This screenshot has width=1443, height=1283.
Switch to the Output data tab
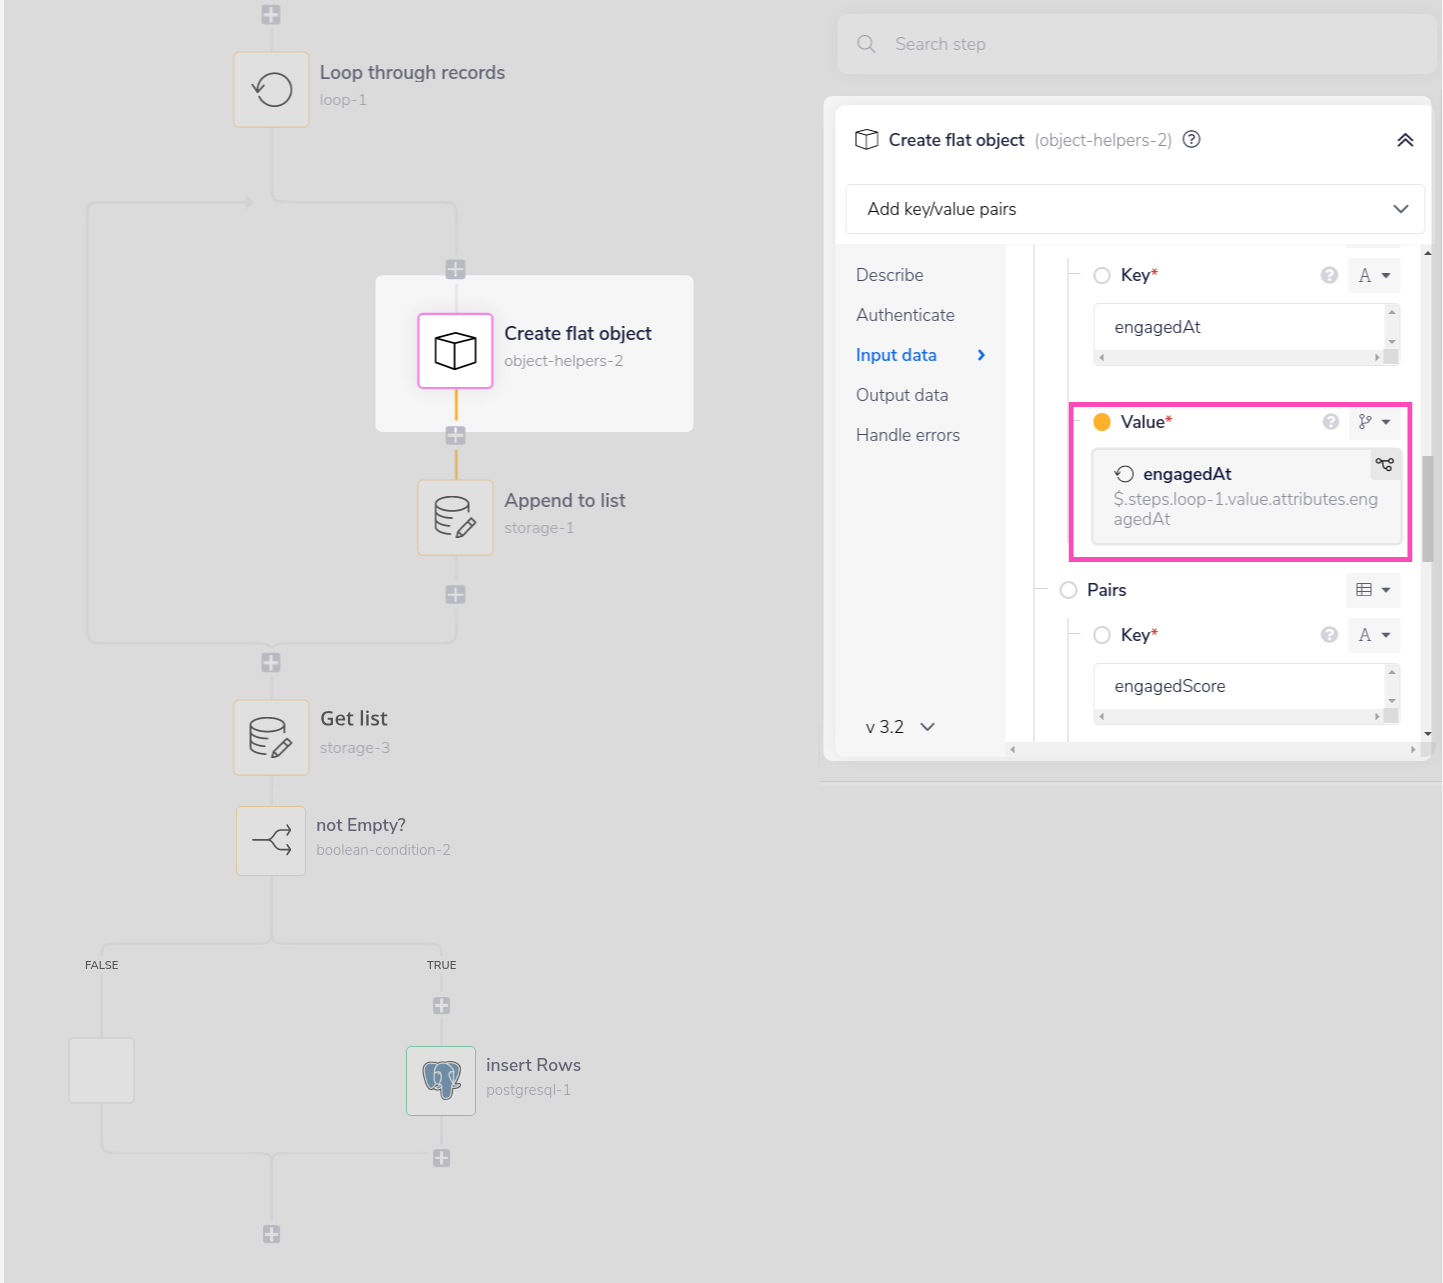tap(902, 395)
